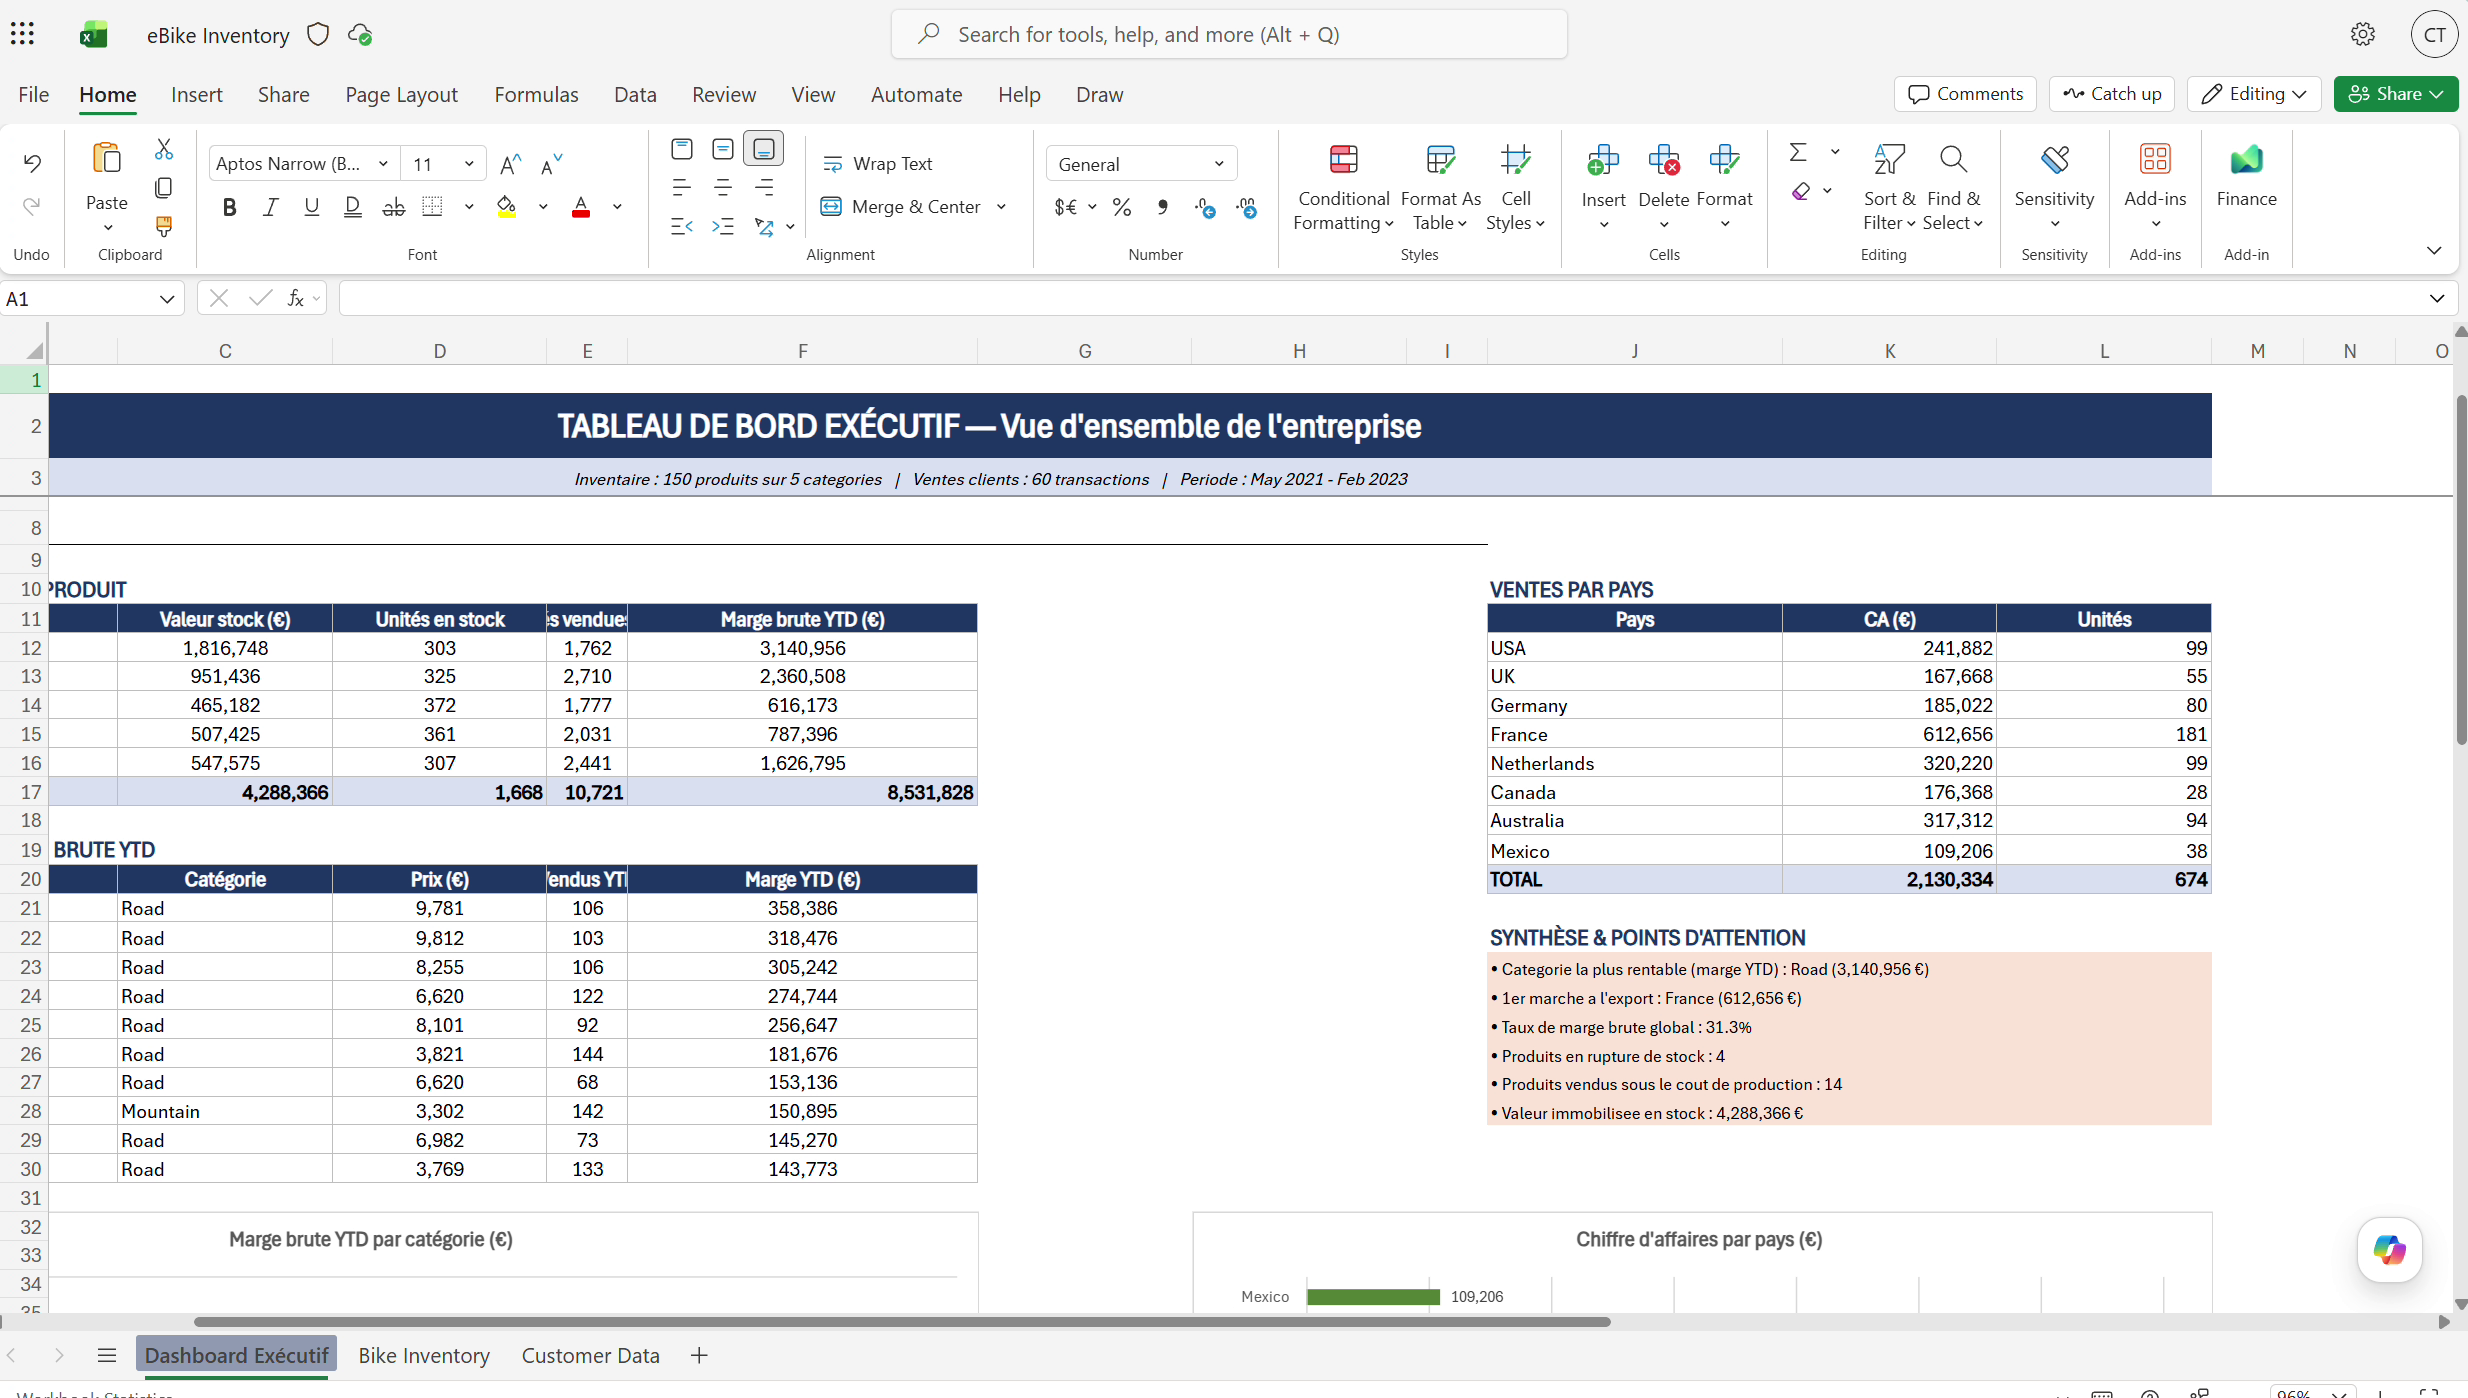Increase indent in Alignment group
2468x1398 pixels.
pos(723,226)
